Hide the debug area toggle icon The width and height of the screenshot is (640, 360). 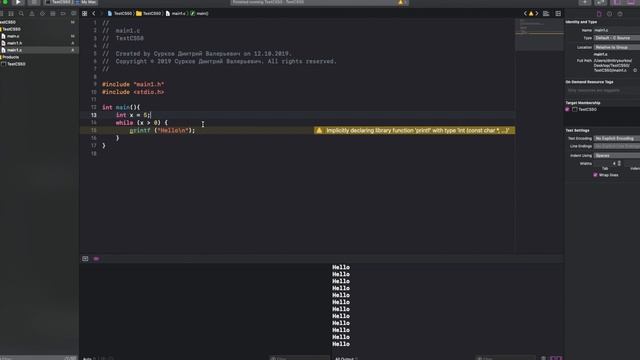tap(85, 259)
